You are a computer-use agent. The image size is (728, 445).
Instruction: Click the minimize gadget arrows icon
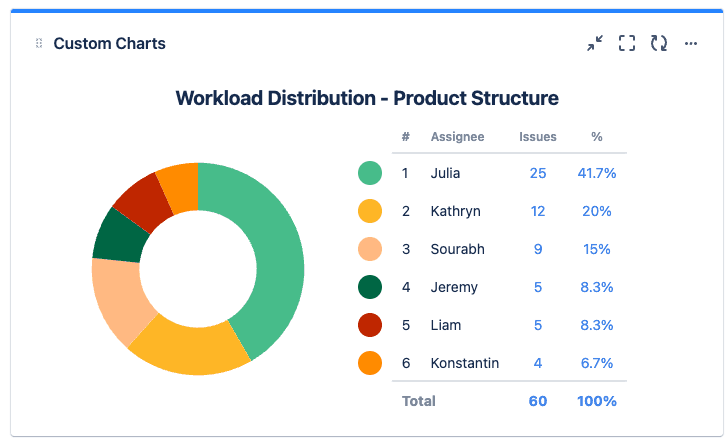595,43
